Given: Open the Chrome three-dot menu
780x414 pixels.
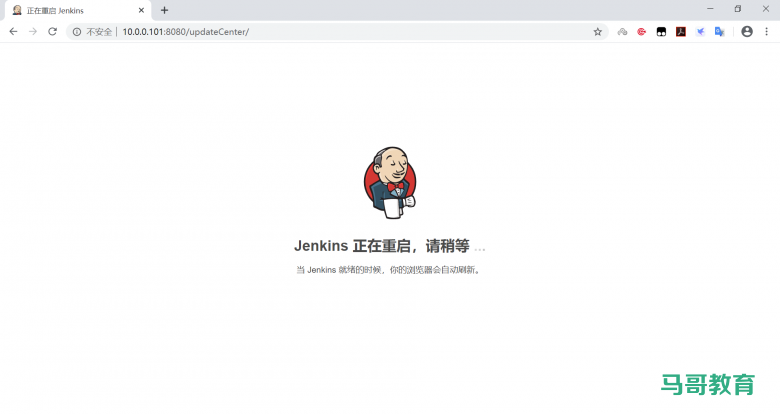Looking at the screenshot, I should coord(766,32).
